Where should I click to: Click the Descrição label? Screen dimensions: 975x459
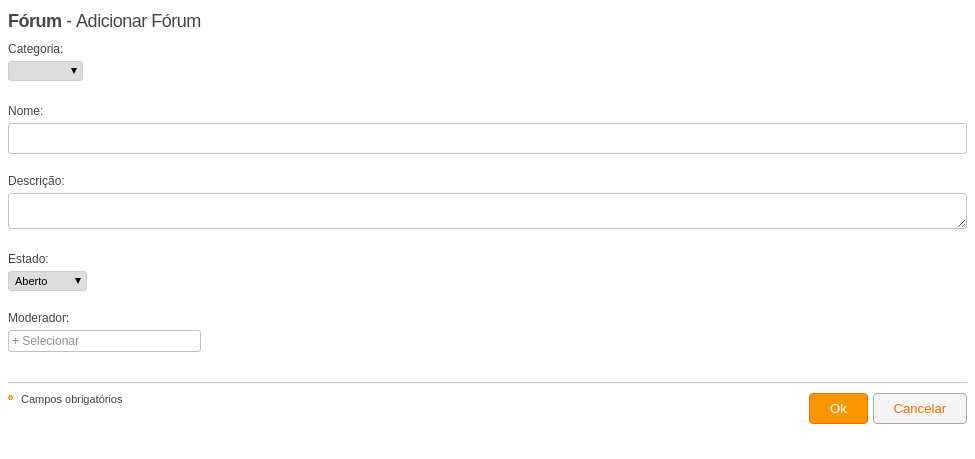(x=36, y=181)
